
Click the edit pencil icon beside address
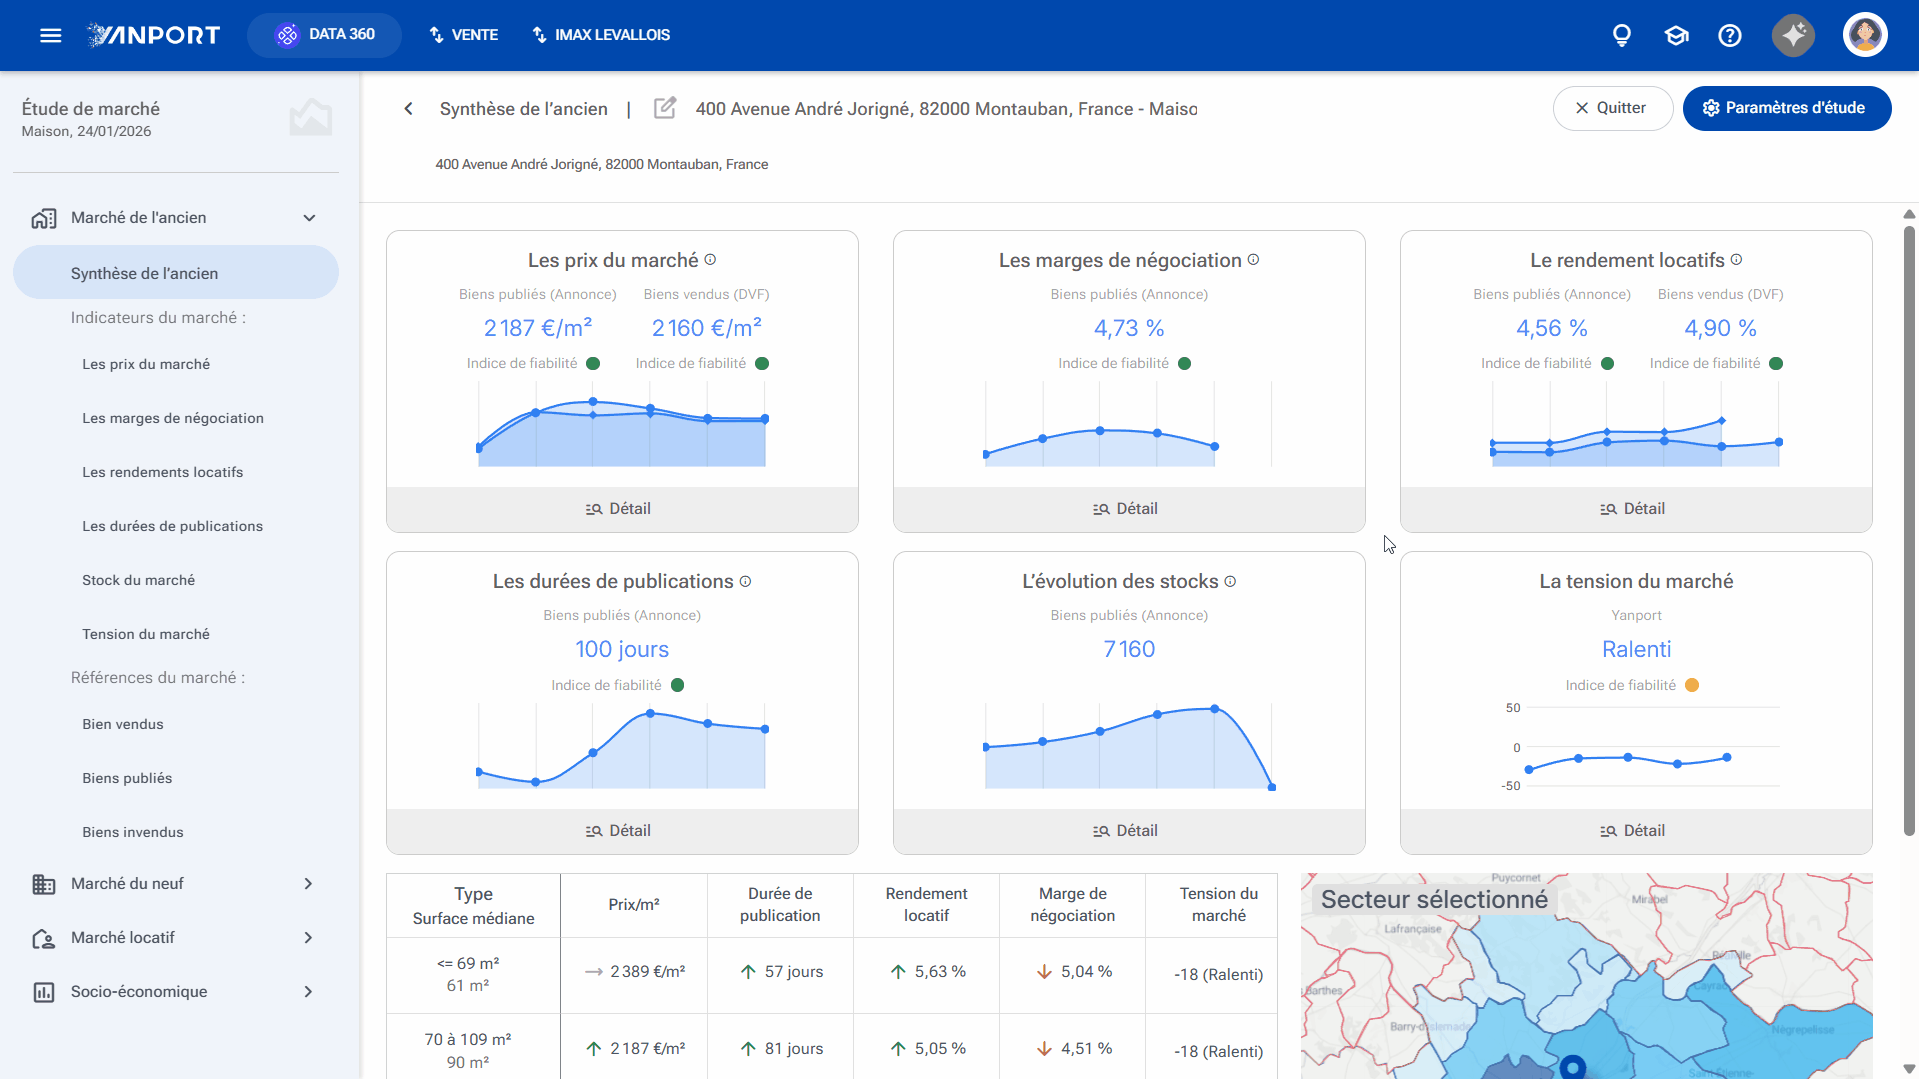click(664, 108)
